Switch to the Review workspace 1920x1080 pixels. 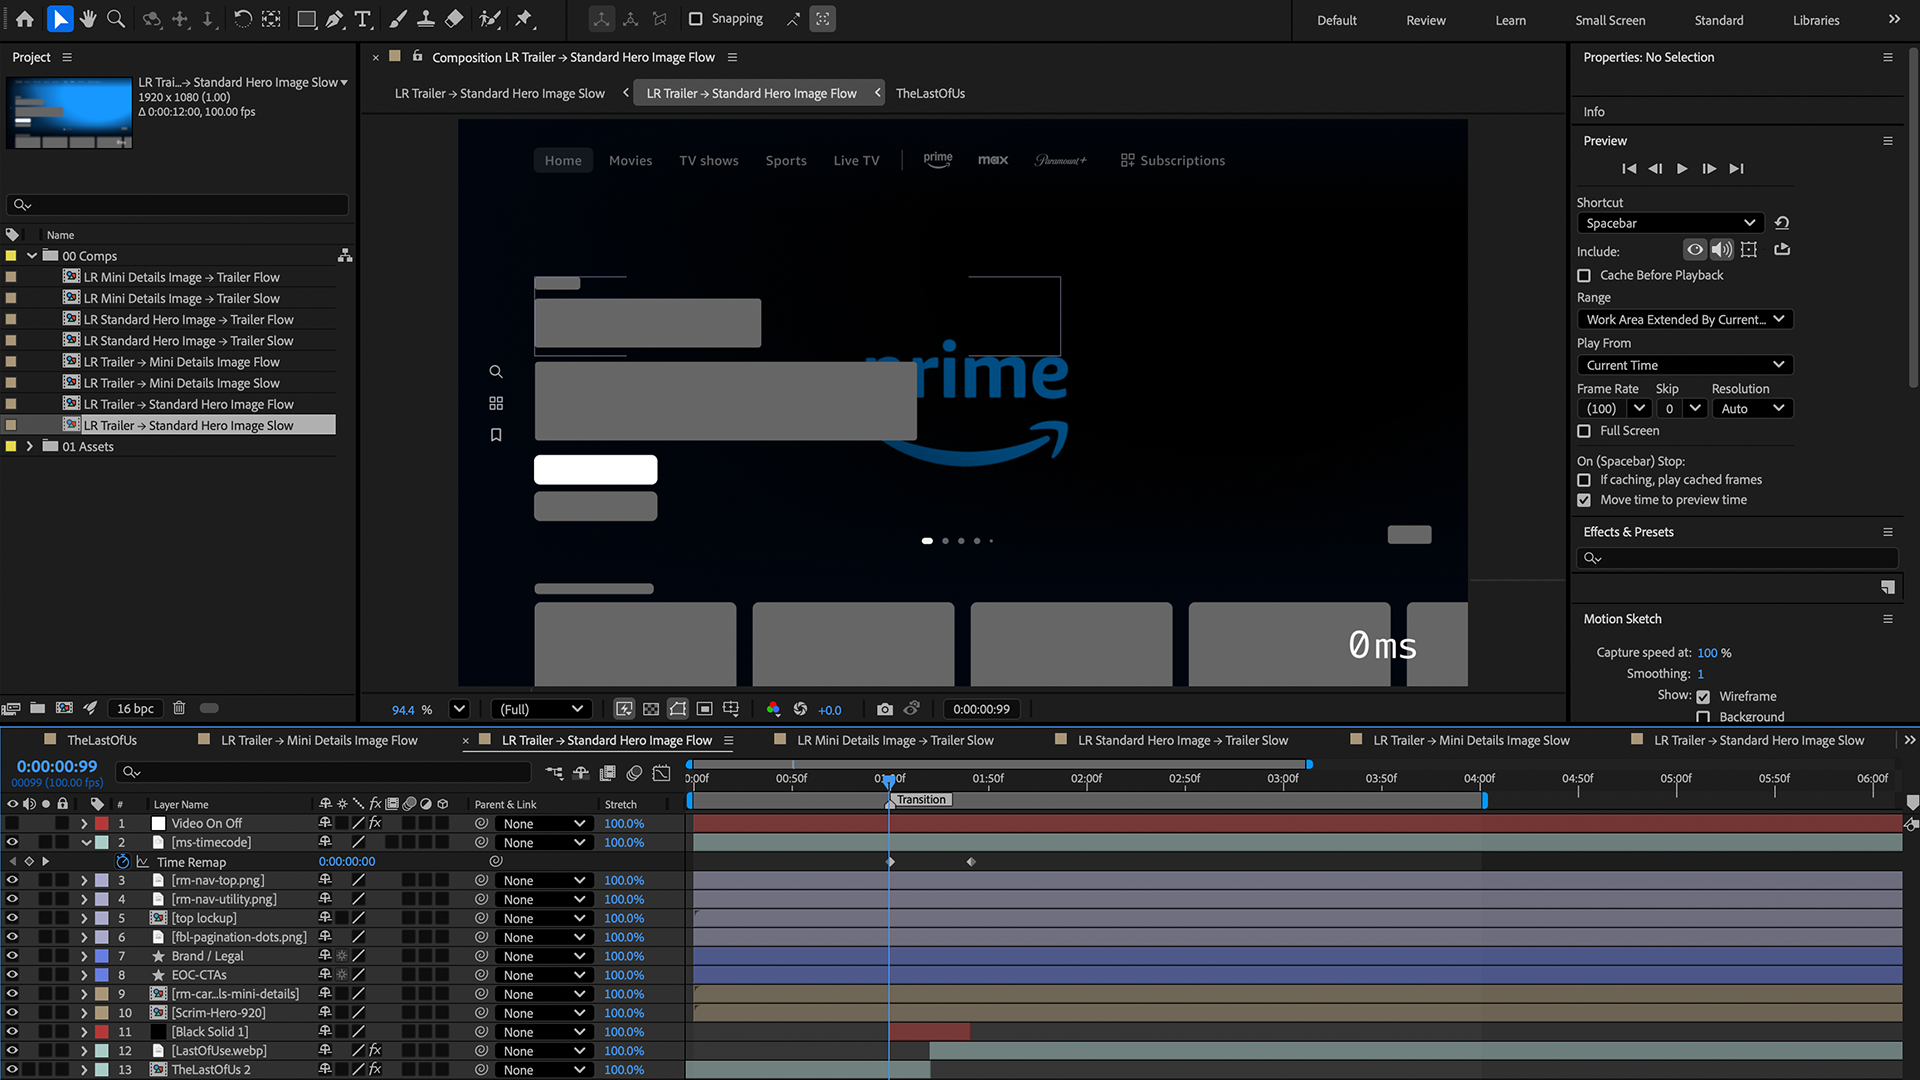tap(1425, 20)
